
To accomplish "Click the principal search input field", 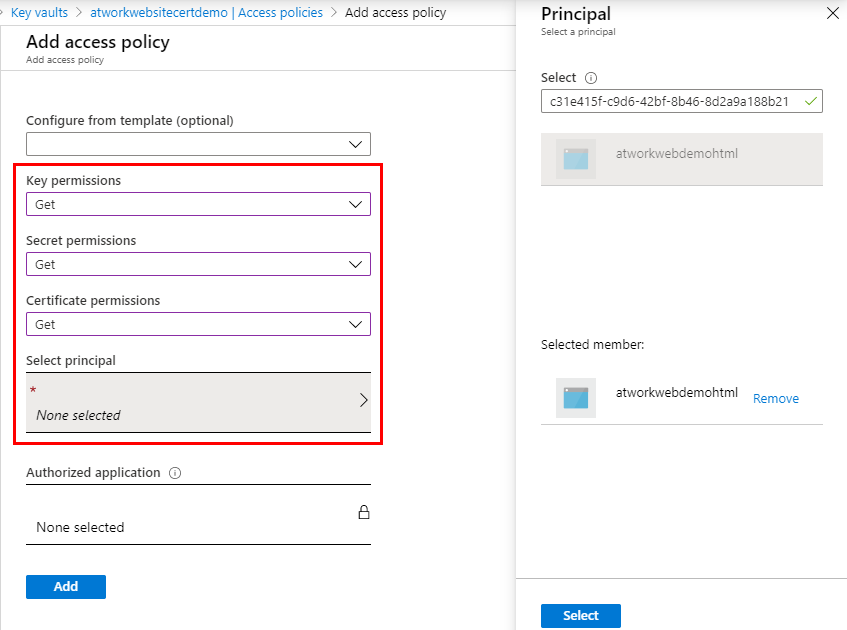I will (670, 101).
